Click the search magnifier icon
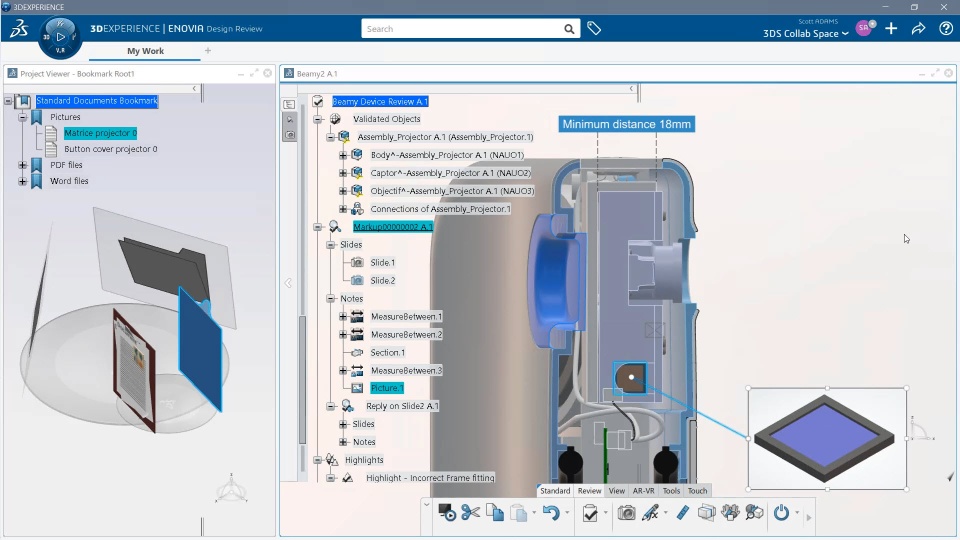960x540 pixels. (x=569, y=29)
